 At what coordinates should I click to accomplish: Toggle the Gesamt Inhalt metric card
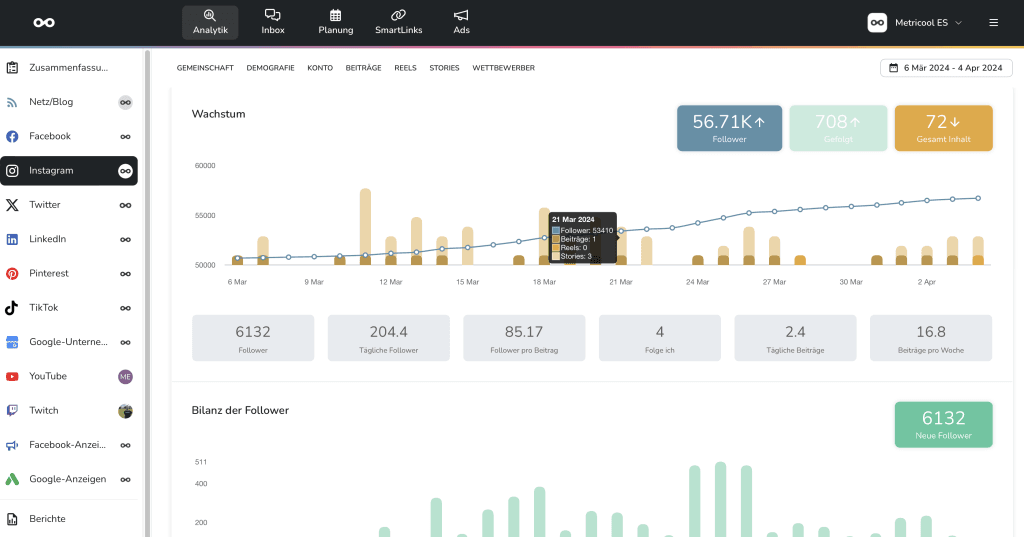point(943,128)
